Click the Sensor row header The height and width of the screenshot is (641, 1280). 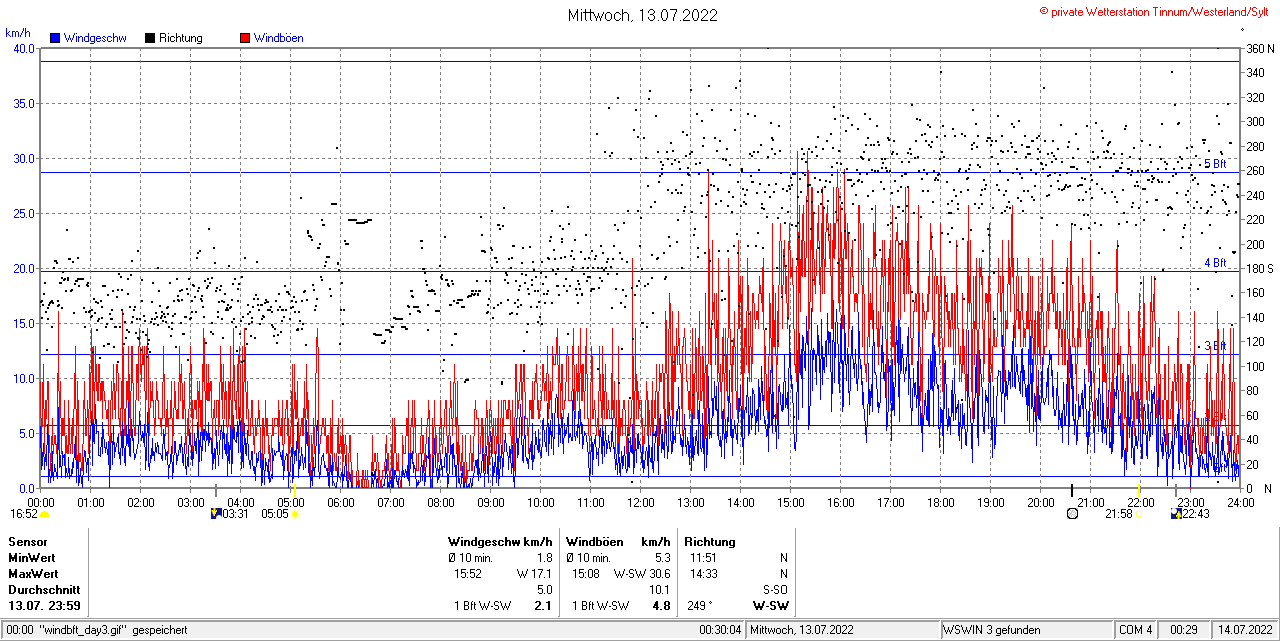click(x=27, y=541)
